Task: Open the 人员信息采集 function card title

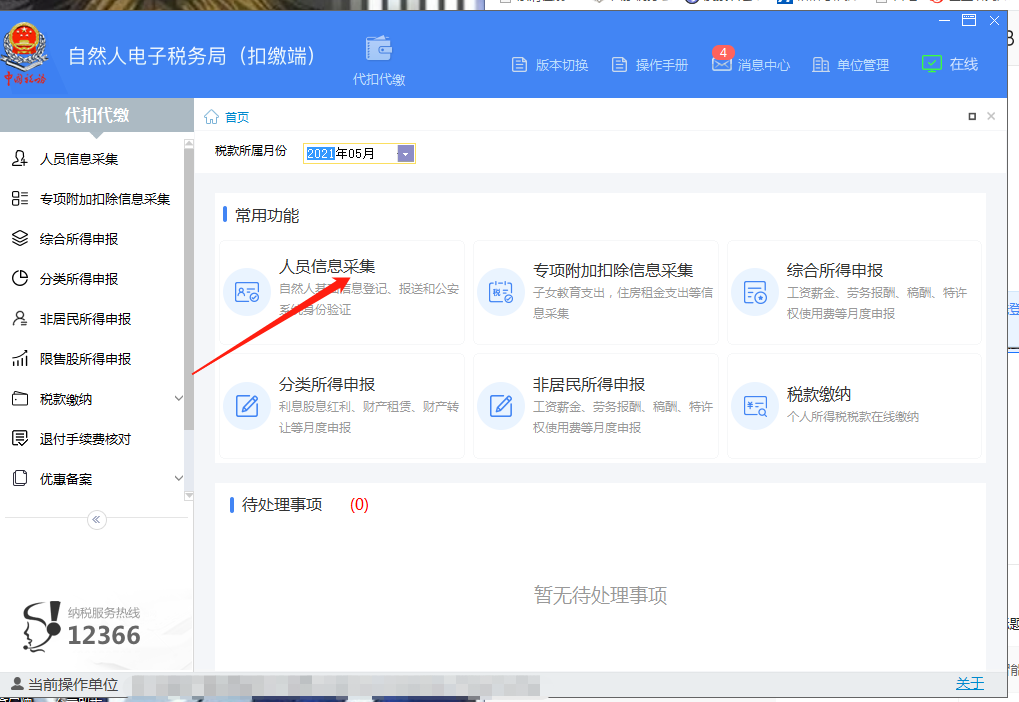Action: pyautogui.click(x=327, y=266)
